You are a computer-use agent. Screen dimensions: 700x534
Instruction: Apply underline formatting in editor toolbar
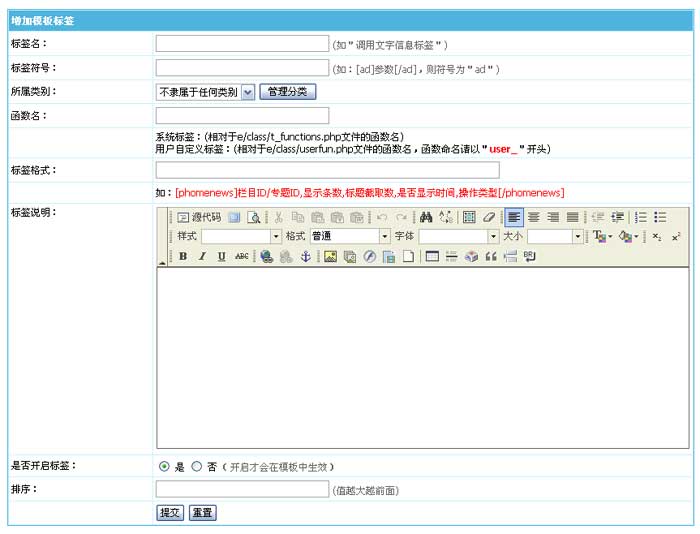point(221,257)
